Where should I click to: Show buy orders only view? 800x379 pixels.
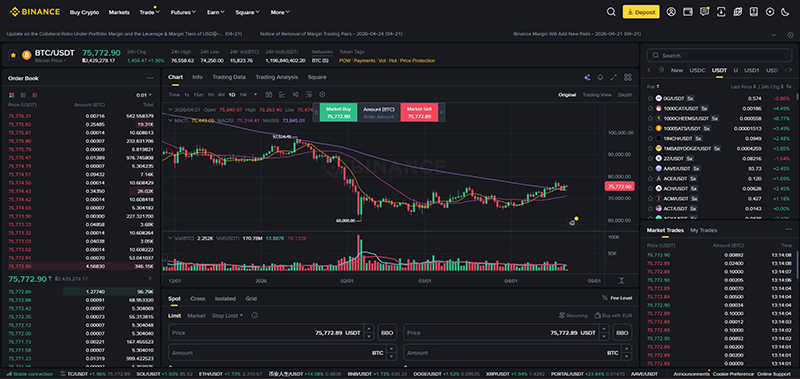click(x=23, y=95)
